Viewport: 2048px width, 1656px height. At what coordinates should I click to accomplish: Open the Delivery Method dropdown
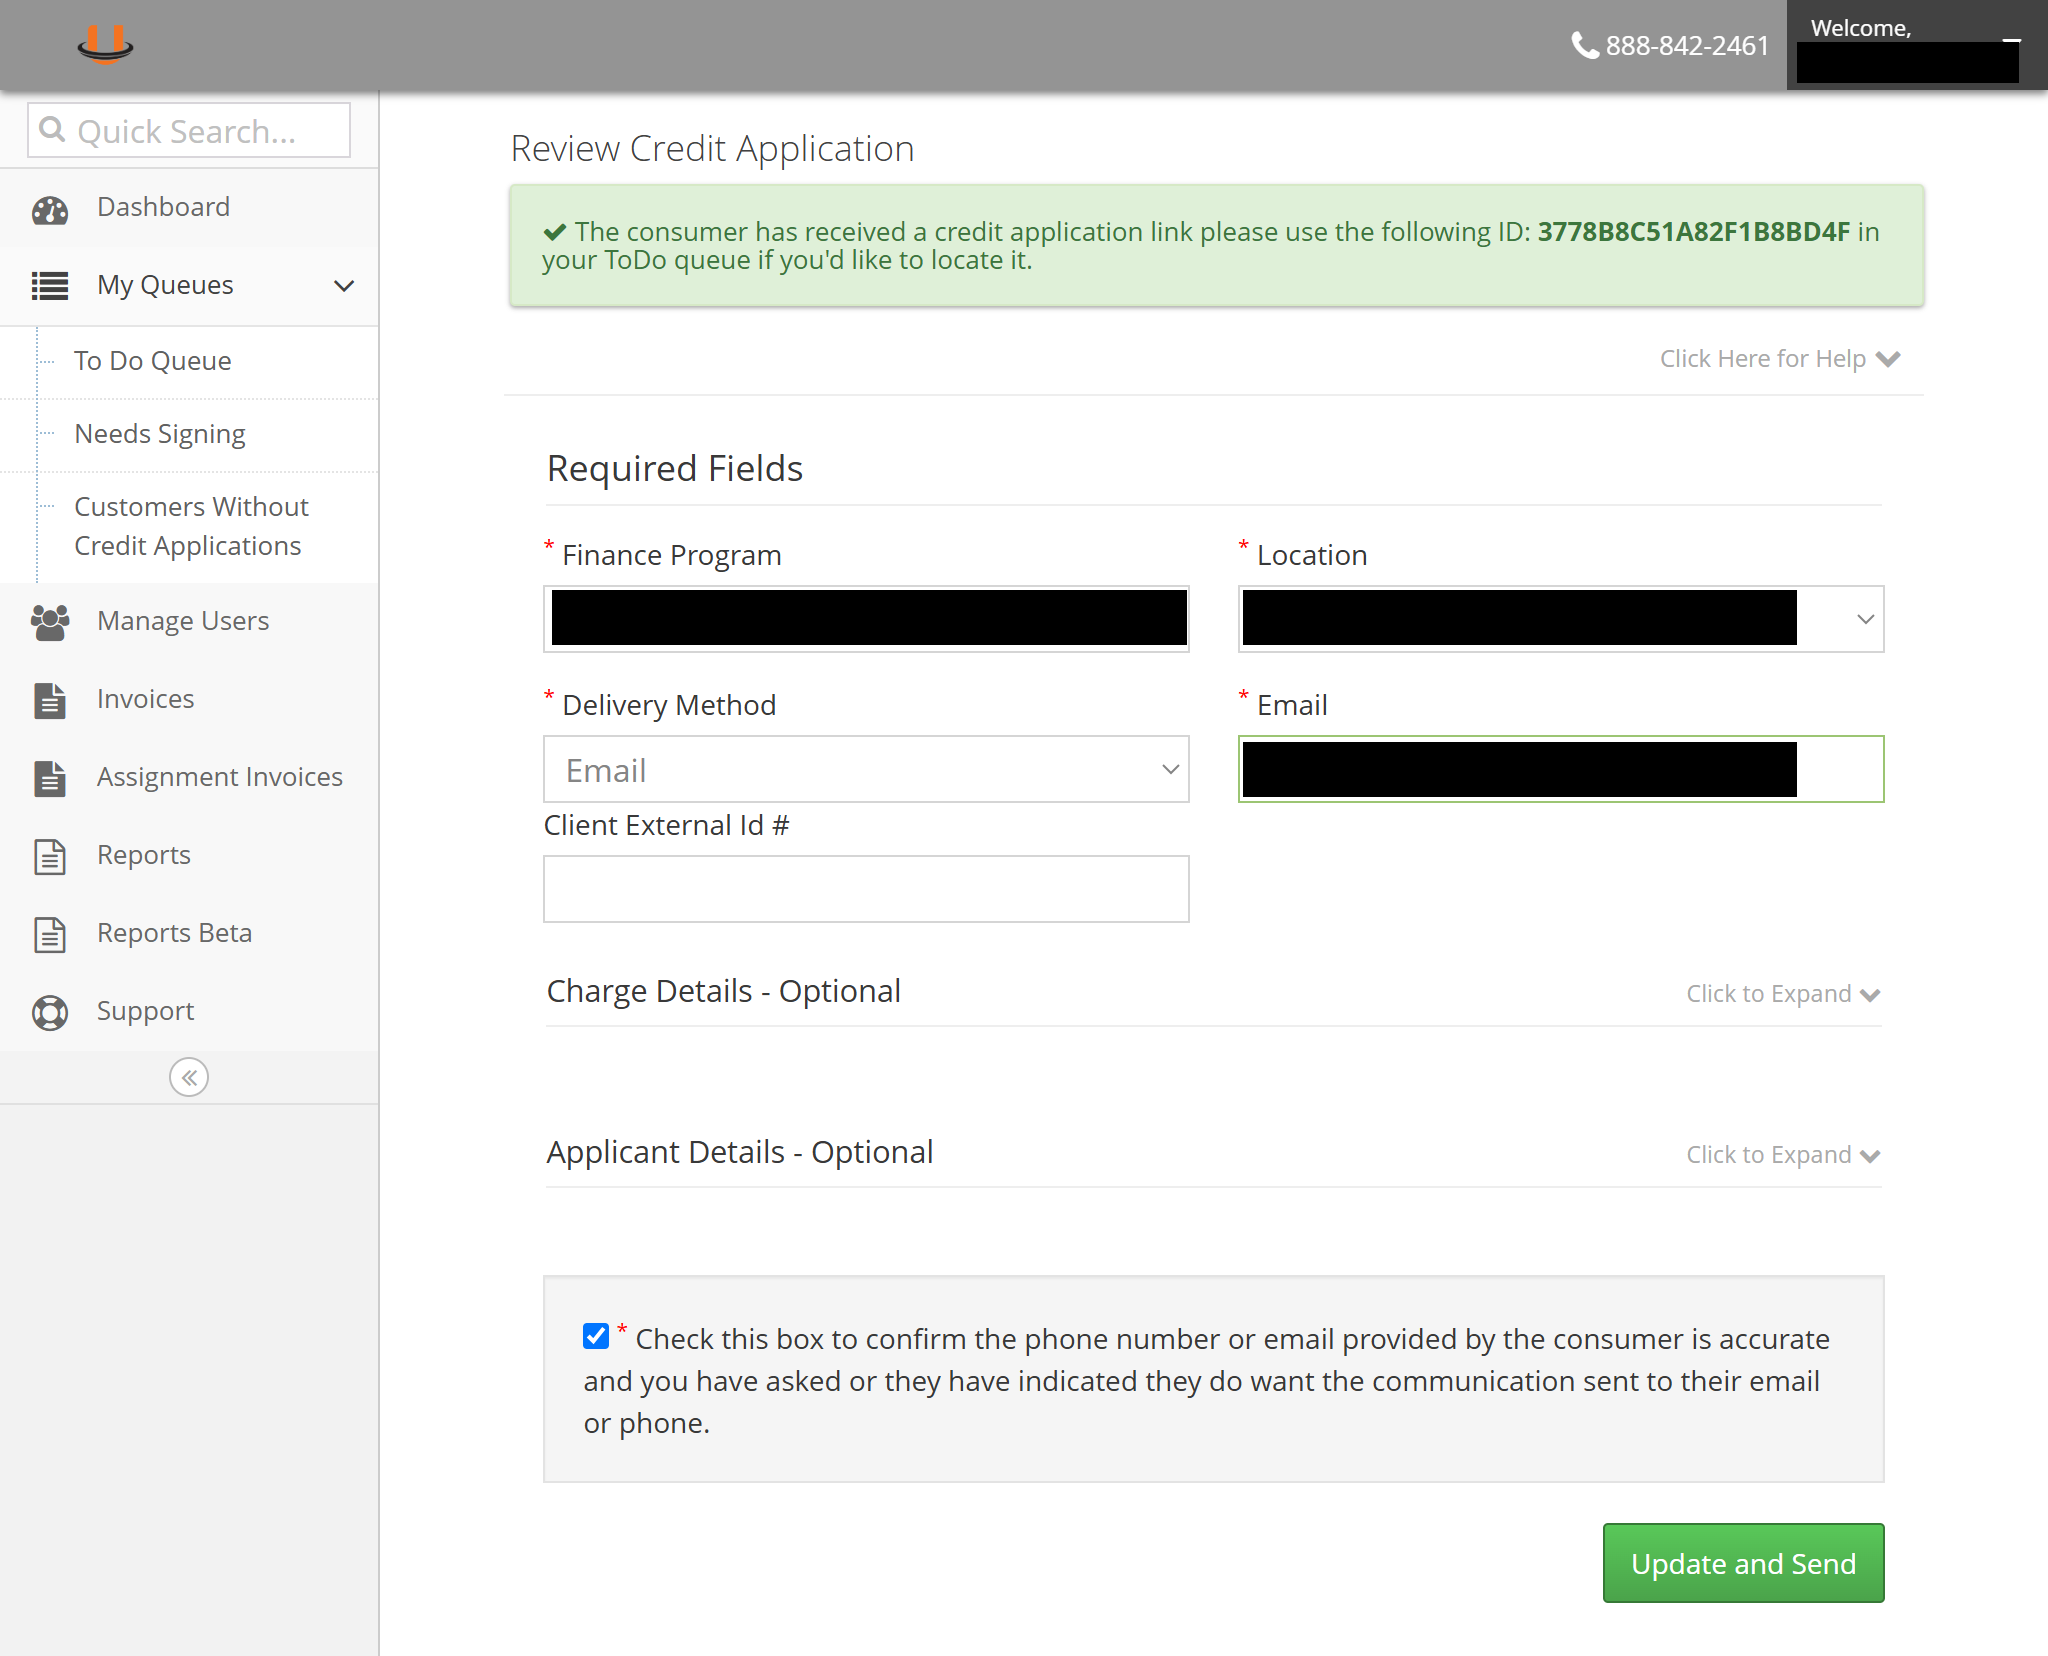[x=866, y=769]
